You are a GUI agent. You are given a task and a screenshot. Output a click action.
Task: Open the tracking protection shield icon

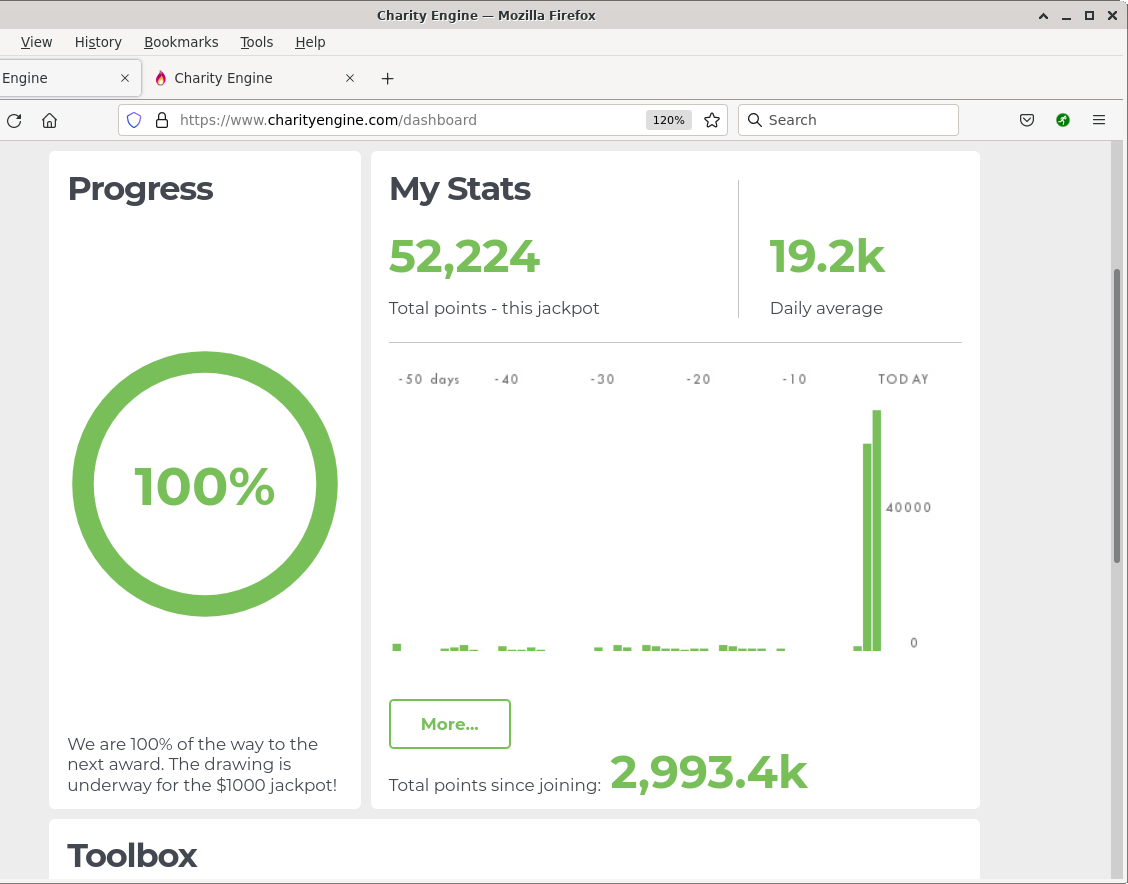(134, 120)
